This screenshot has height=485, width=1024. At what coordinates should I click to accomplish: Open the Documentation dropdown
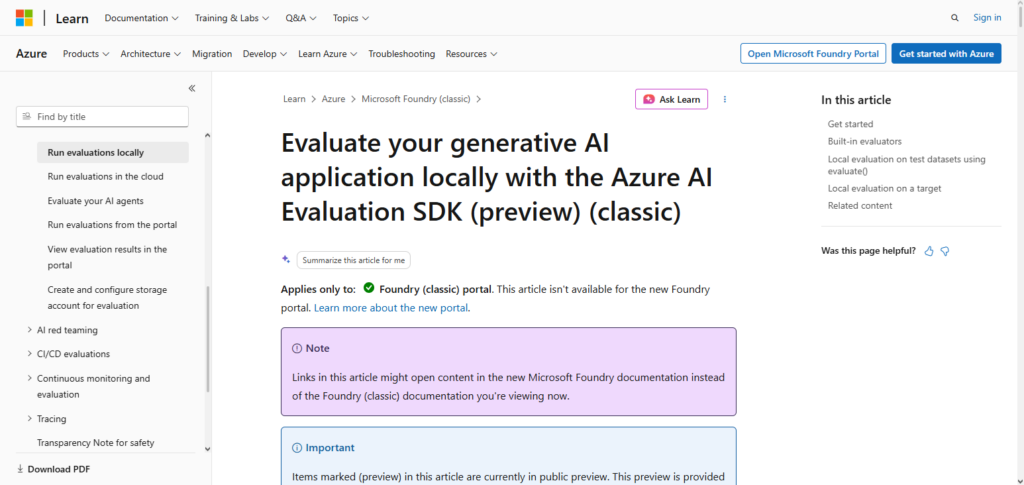pyautogui.click(x=142, y=18)
